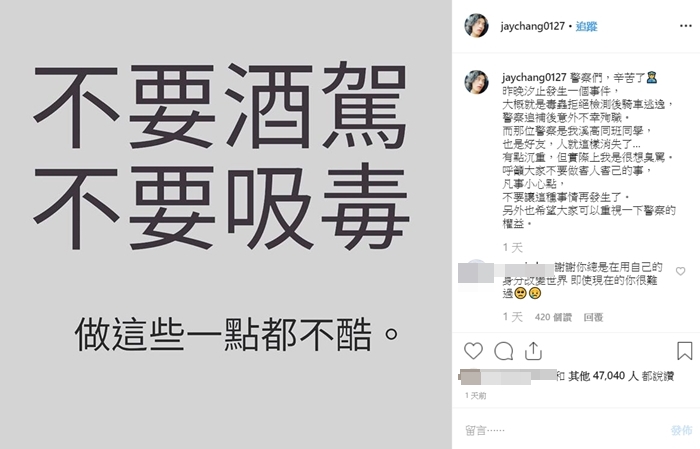Screen dimensions: 700x449
Task: Open comments via the speech bubble icon
Action: (504, 351)
